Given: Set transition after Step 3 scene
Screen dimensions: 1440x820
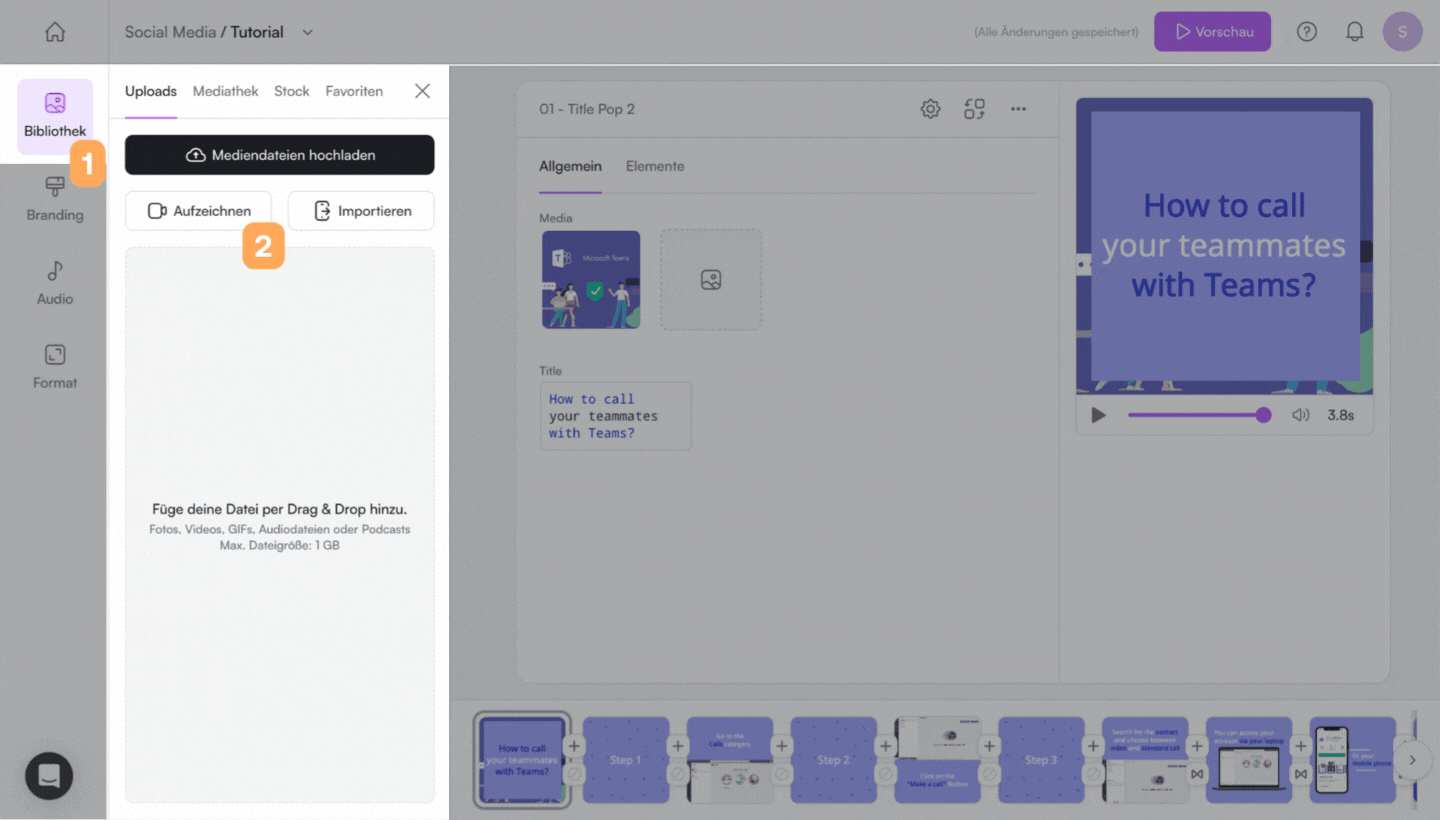Looking at the screenshot, I should [x=1093, y=774].
